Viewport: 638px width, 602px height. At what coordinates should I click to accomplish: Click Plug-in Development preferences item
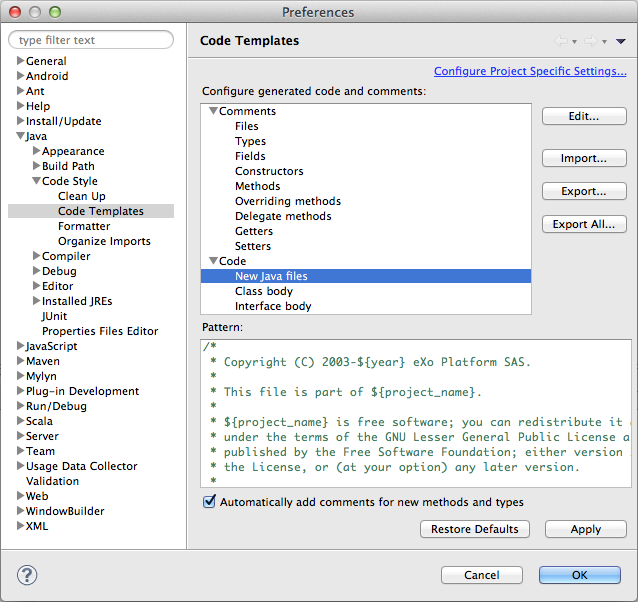[x=83, y=391]
